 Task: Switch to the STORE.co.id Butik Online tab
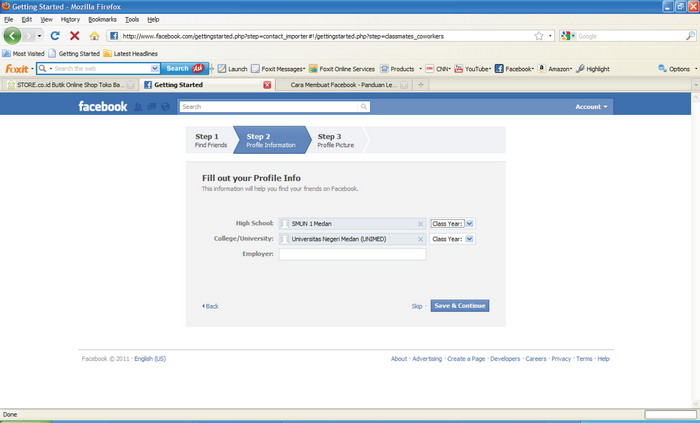pos(71,85)
